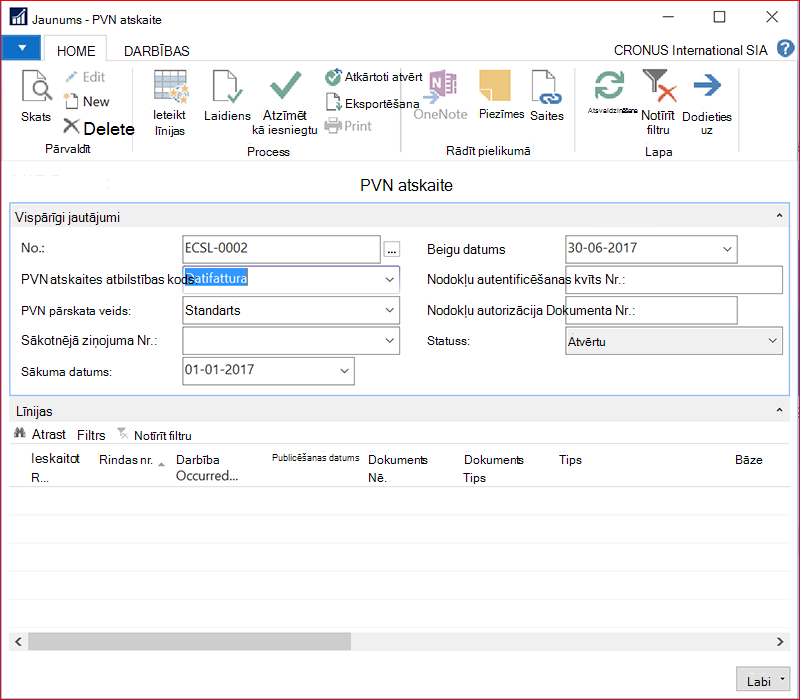The width and height of the screenshot is (800, 700).
Task: Click the Dodieties uz arrow icon
Action: tap(707, 85)
